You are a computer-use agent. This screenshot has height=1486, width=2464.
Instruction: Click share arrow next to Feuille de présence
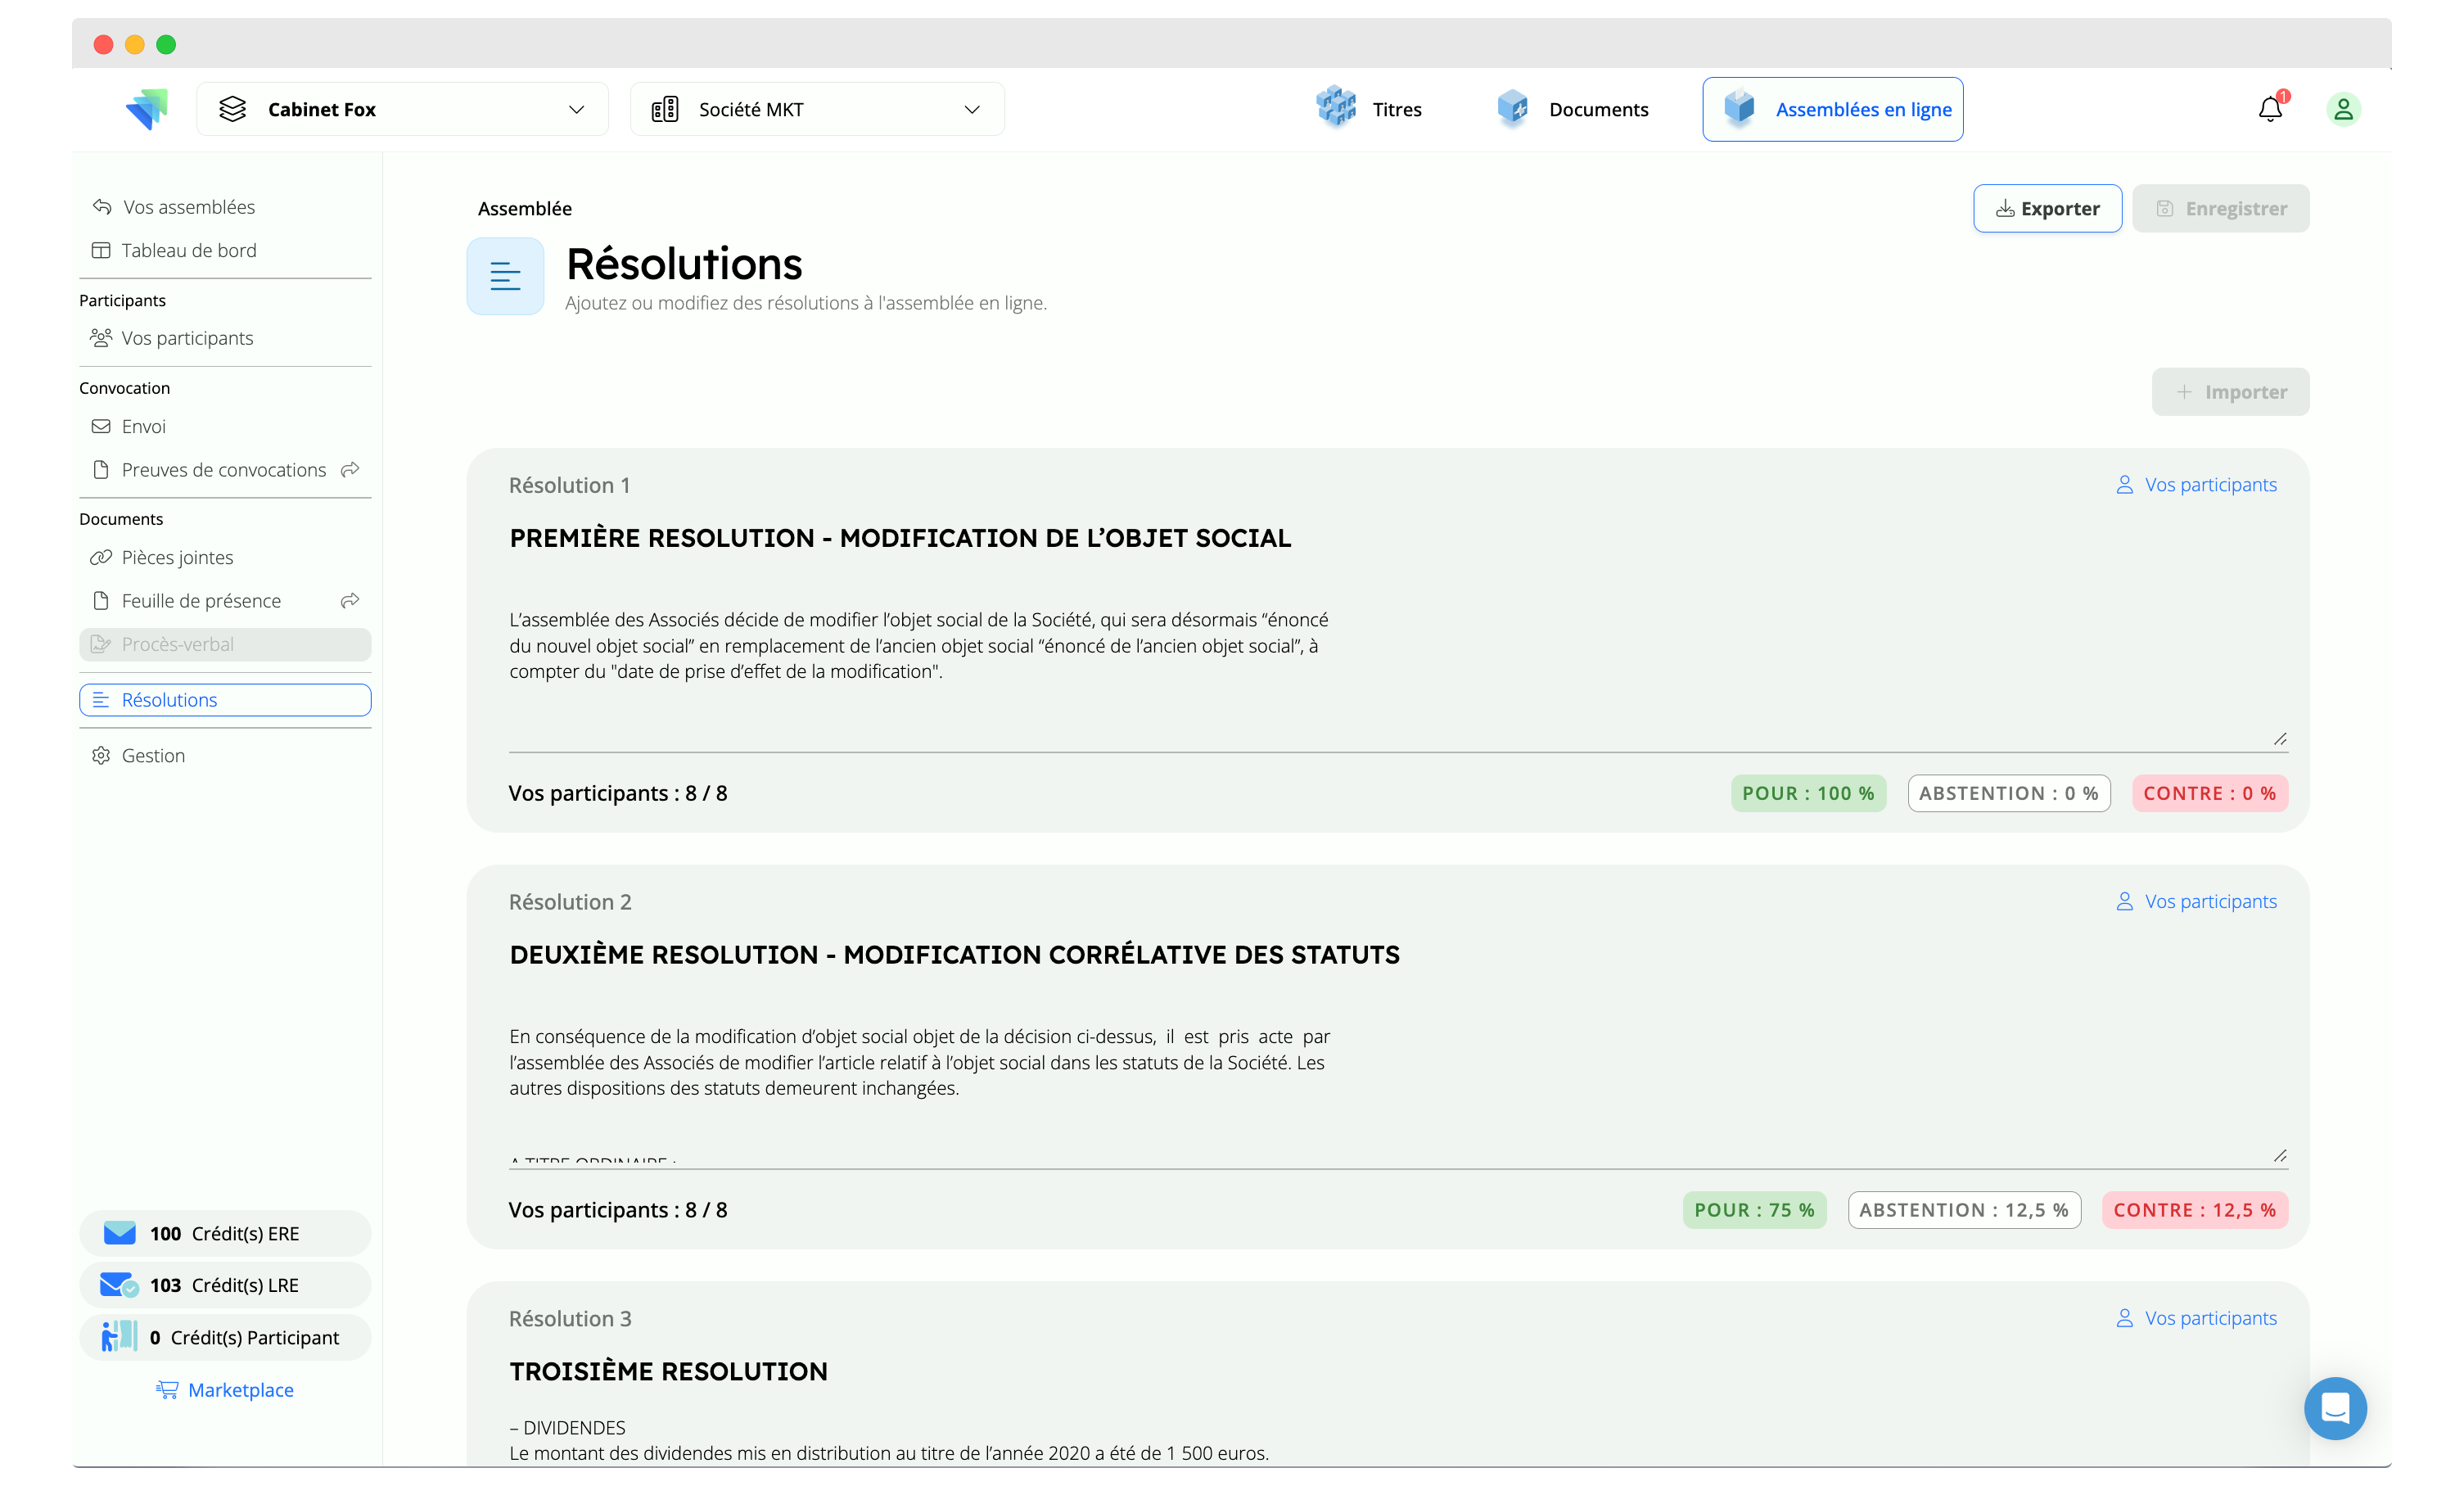coord(350,601)
